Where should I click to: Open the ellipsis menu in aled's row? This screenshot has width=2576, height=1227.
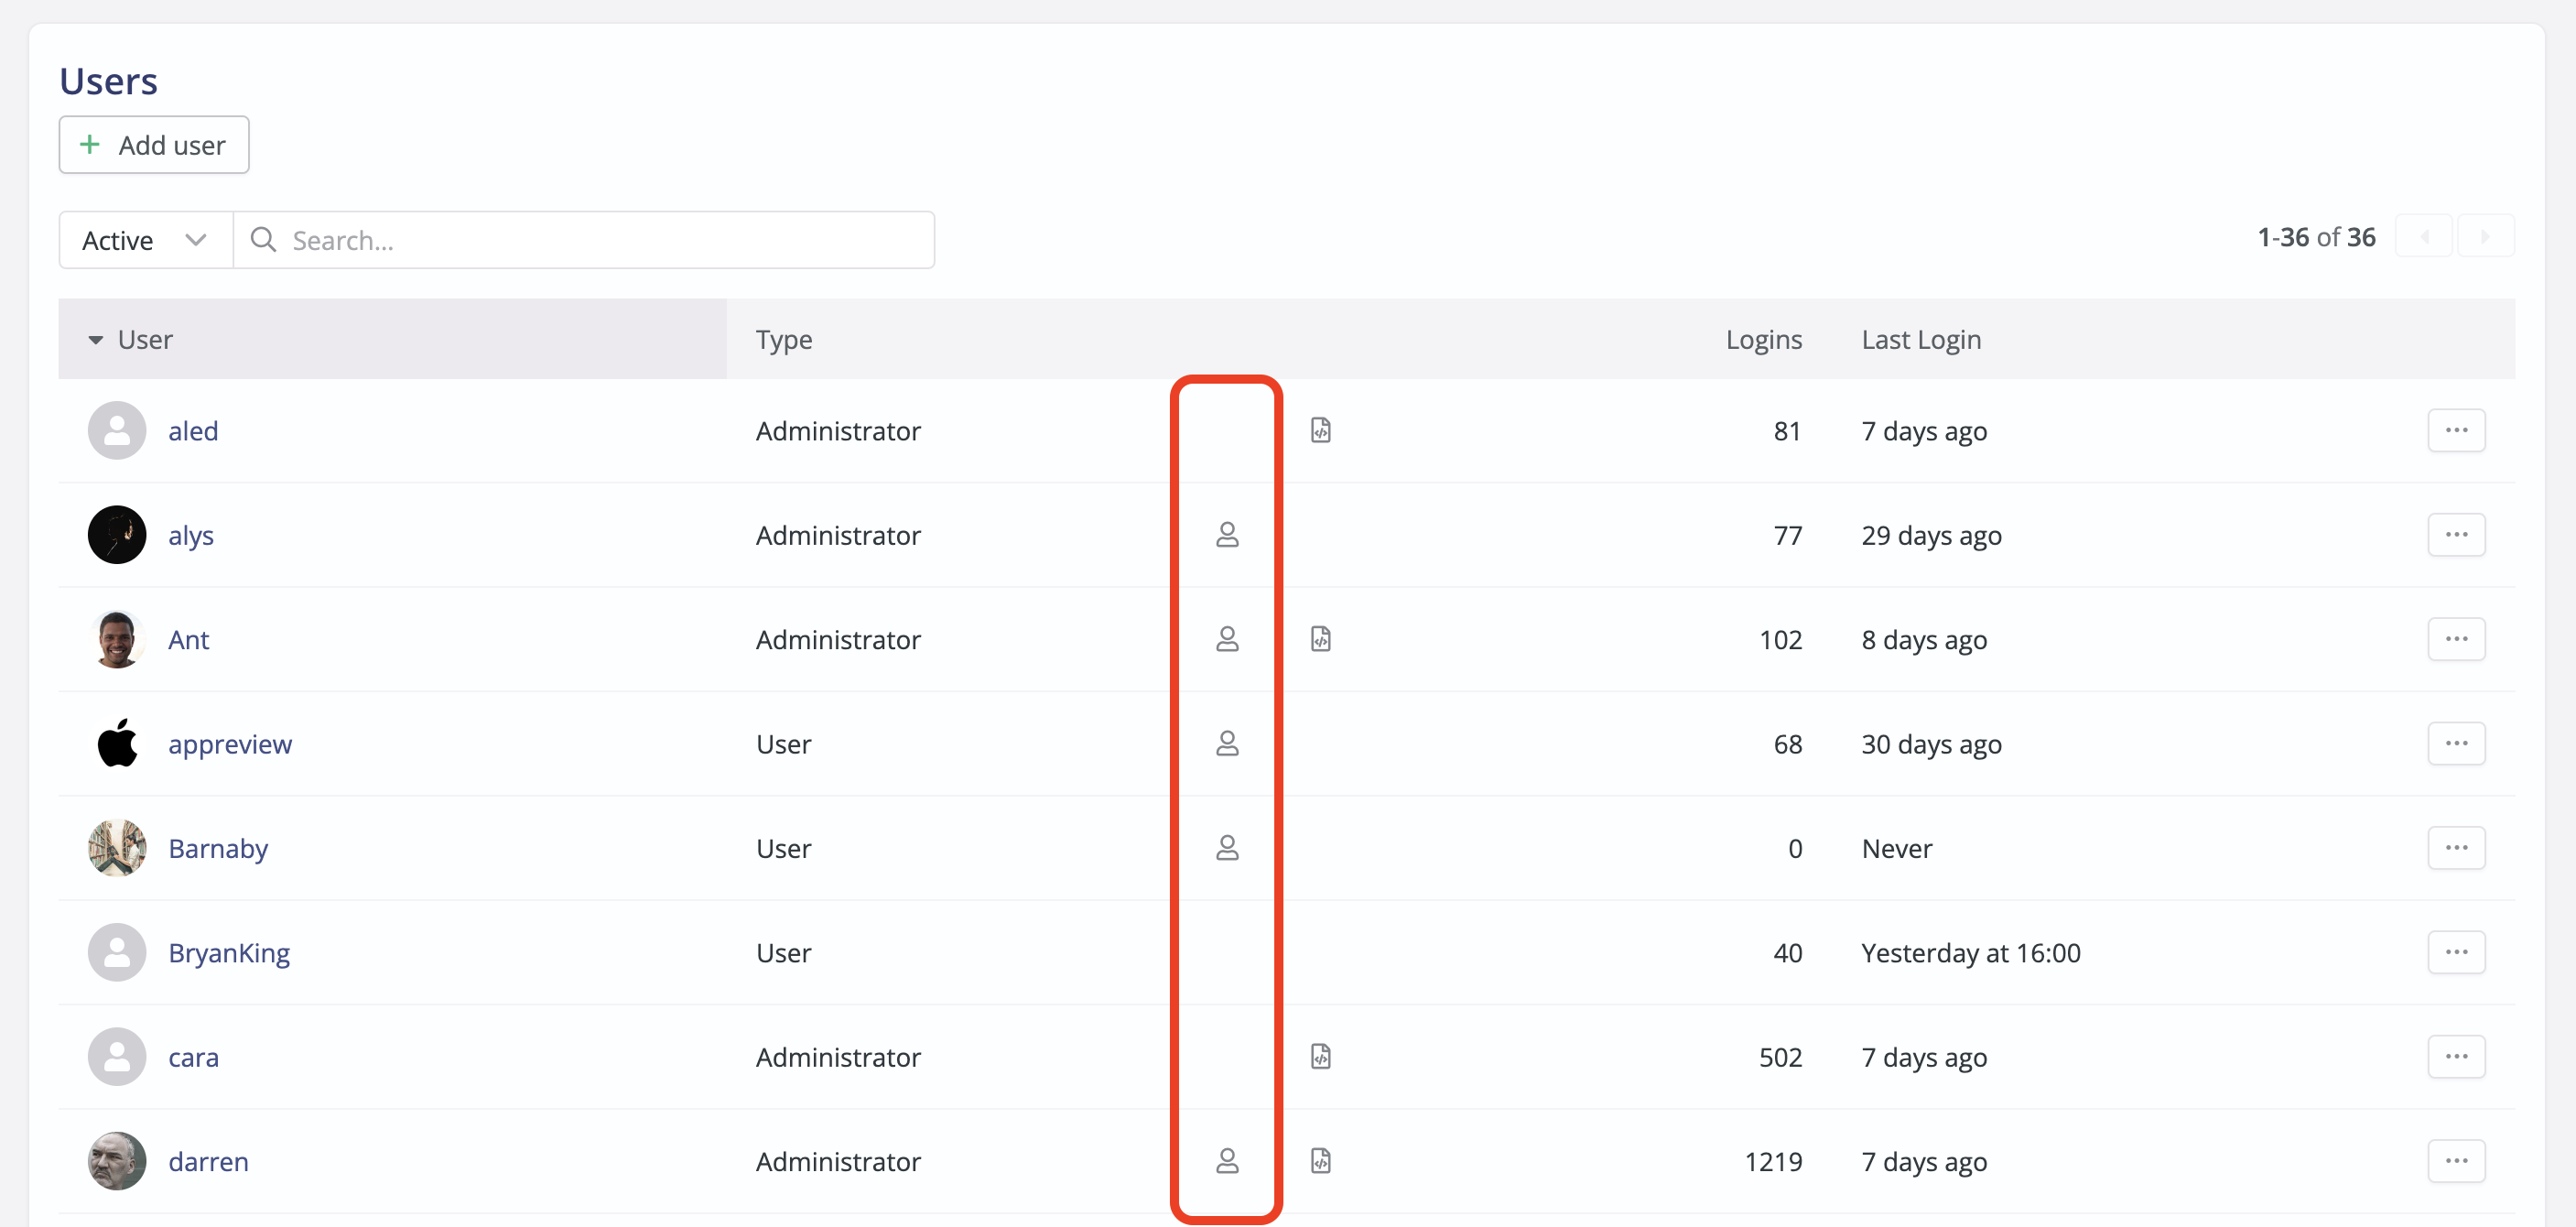click(x=2457, y=430)
